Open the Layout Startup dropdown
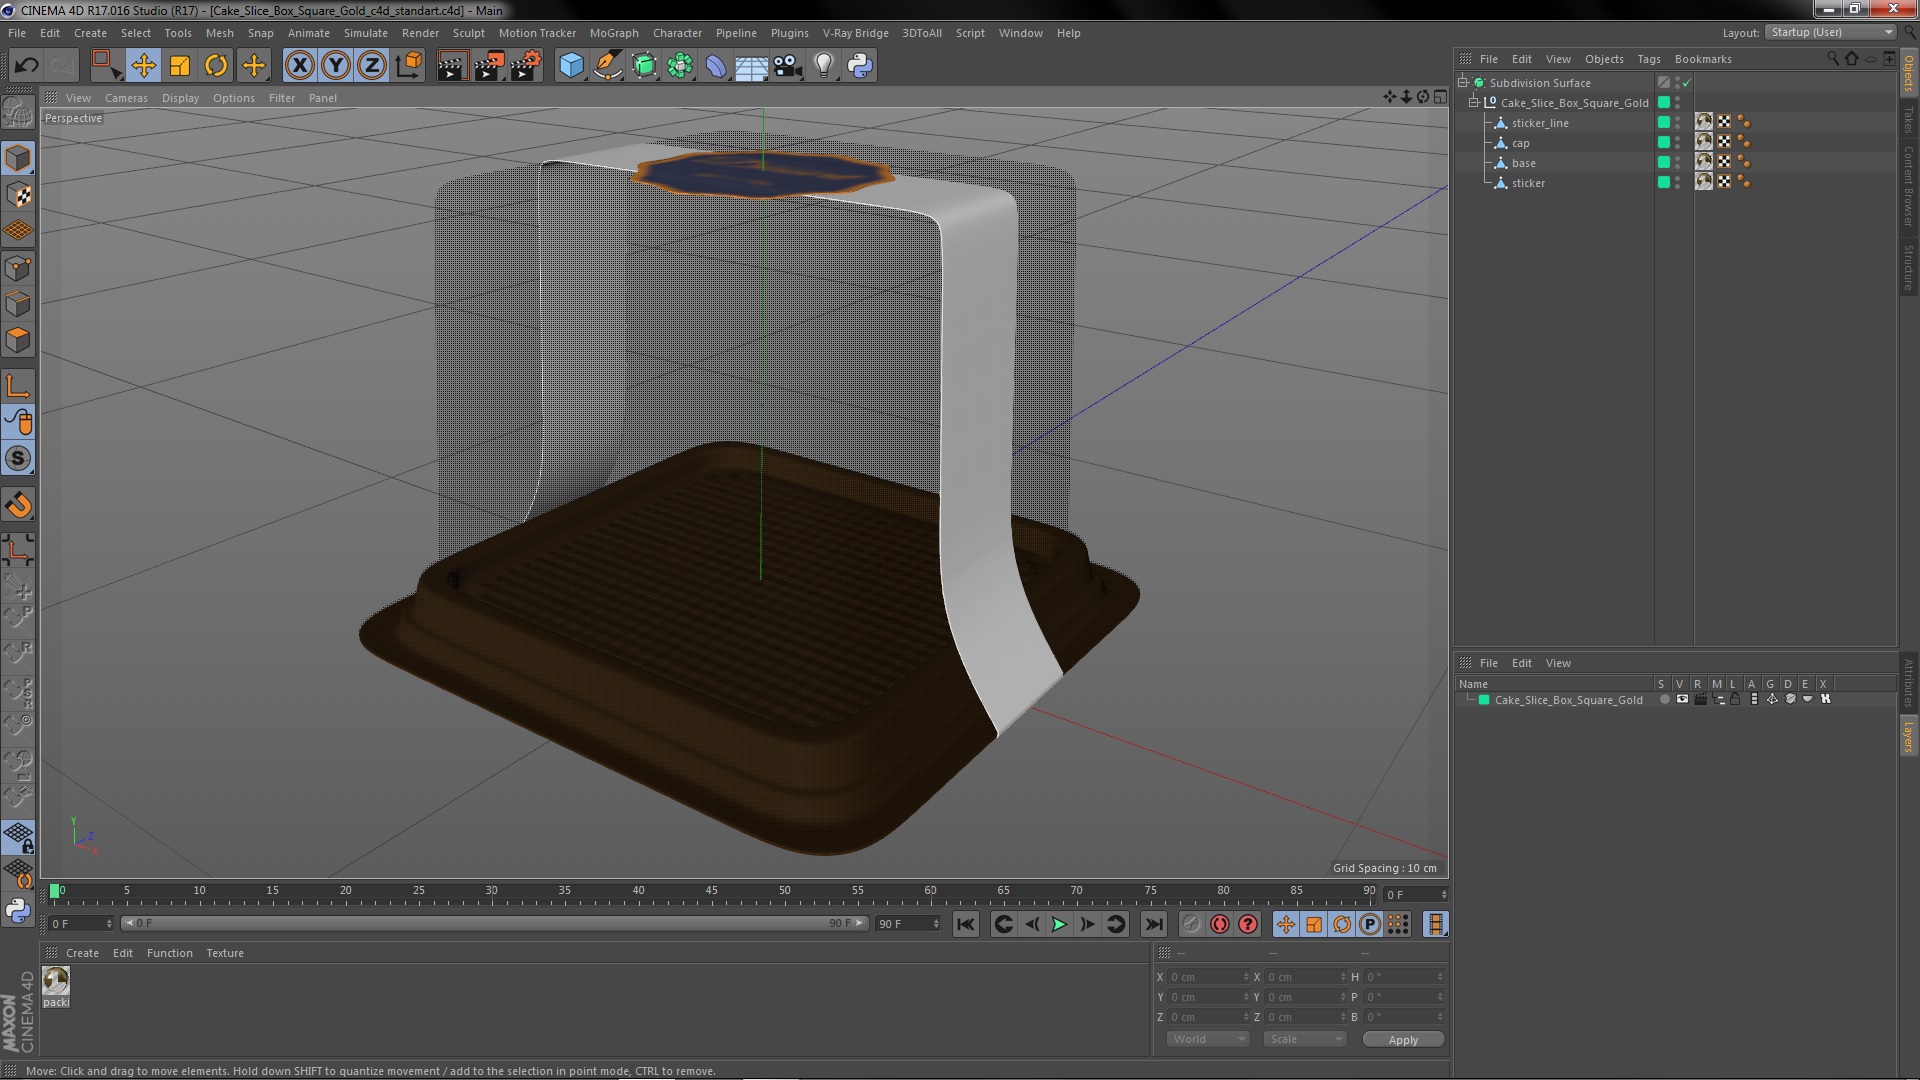This screenshot has width=1920, height=1080. point(1831,32)
